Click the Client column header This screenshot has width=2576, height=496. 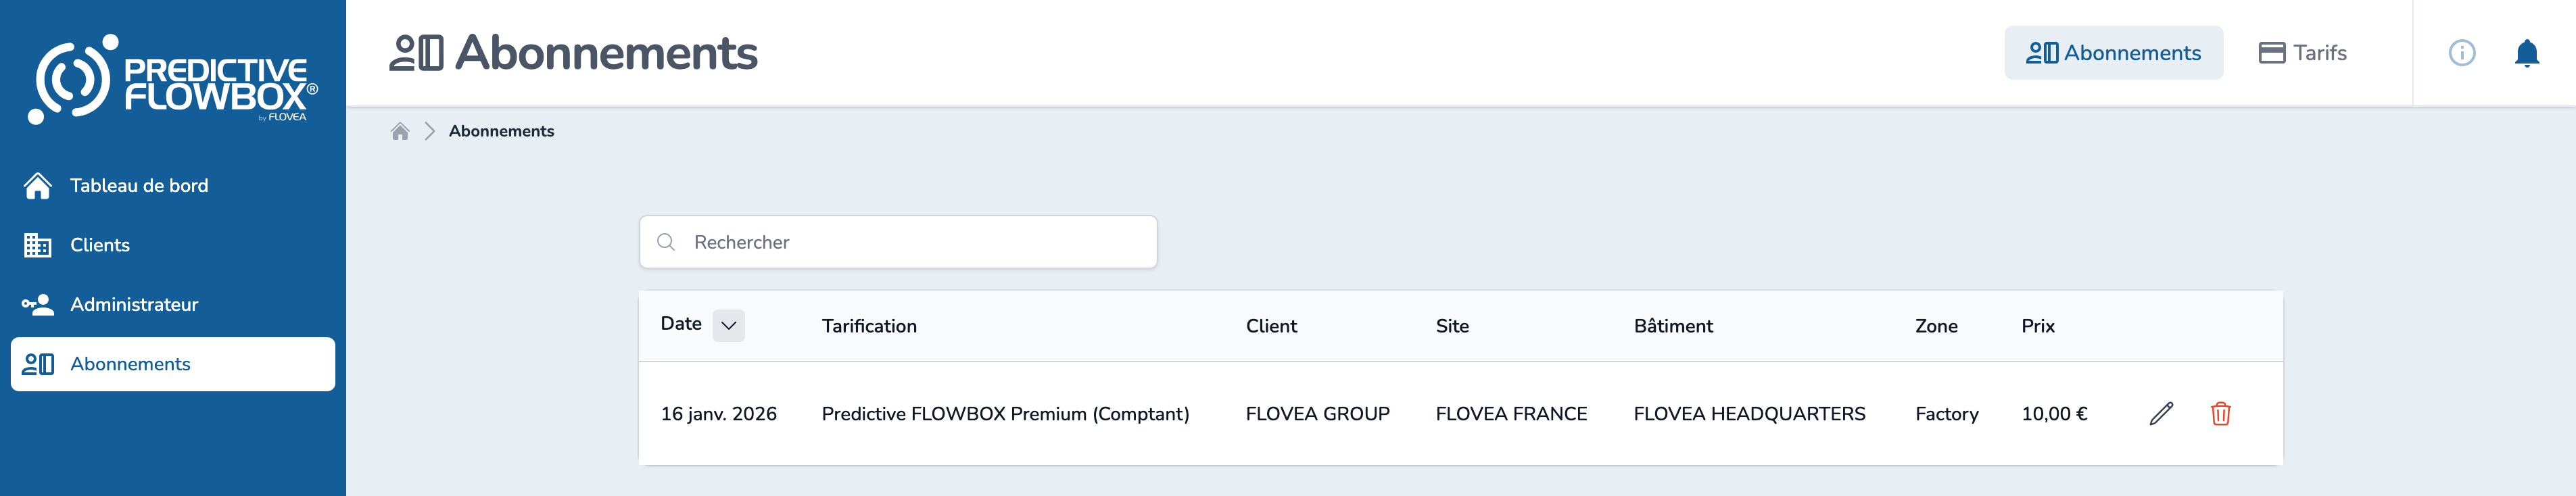[x=1271, y=326]
